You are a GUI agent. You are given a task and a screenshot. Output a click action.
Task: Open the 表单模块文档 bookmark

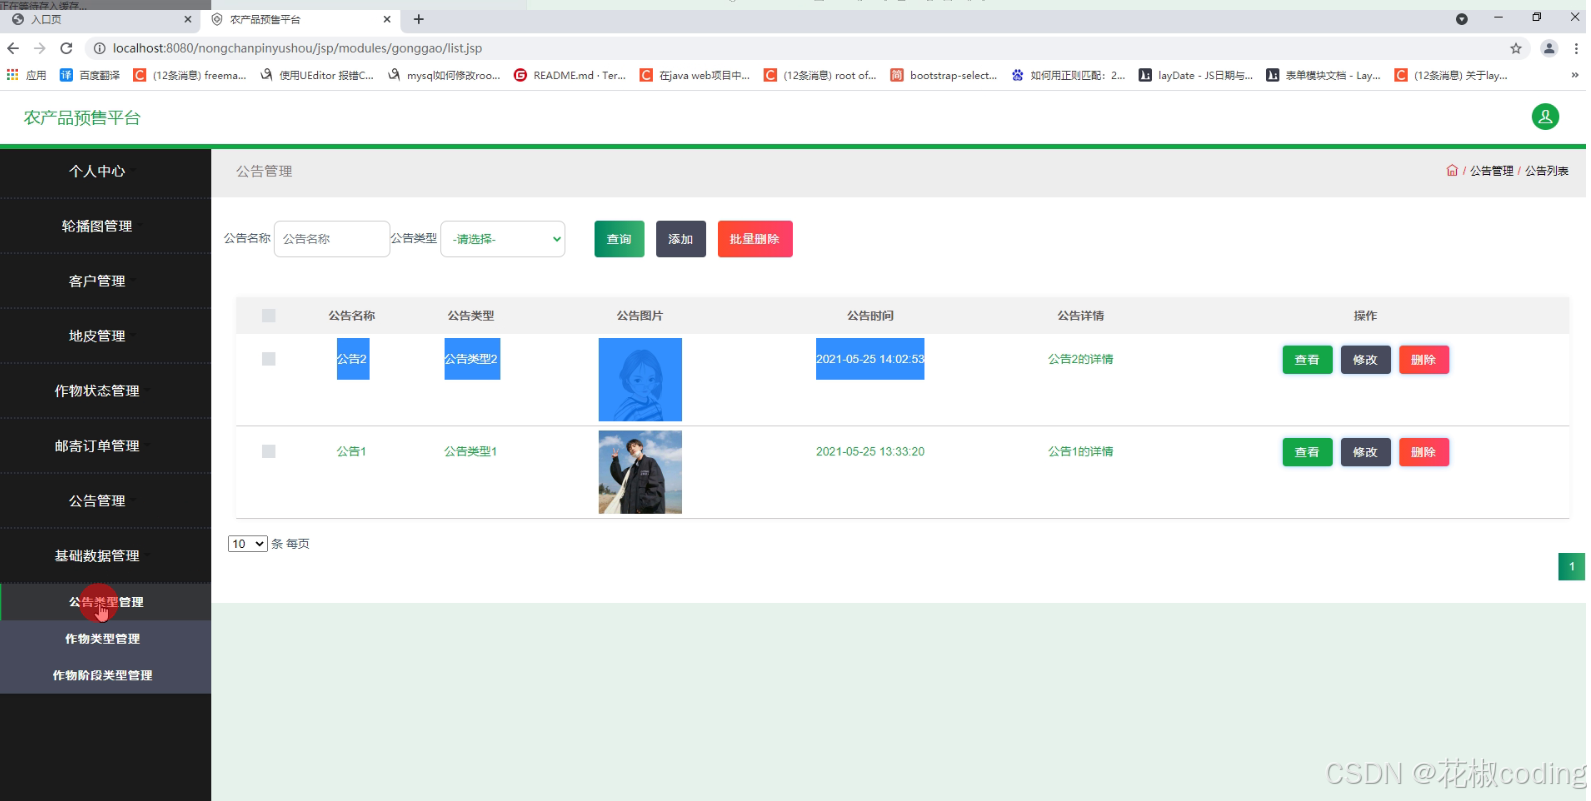[x=1323, y=75]
